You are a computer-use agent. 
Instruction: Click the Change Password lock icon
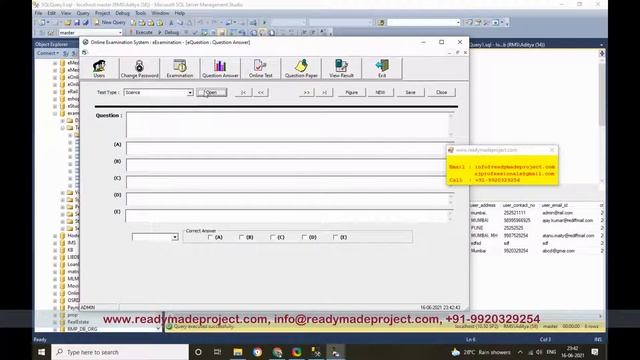click(139, 68)
